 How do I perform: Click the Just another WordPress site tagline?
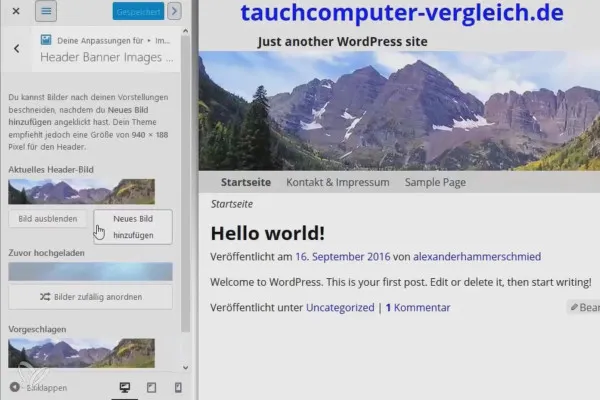[x=342, y=41]
